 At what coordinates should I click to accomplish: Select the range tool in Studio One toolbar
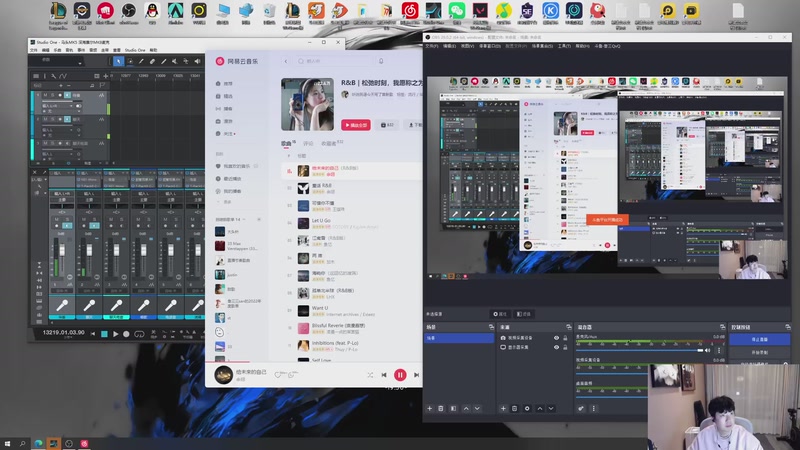130,61
